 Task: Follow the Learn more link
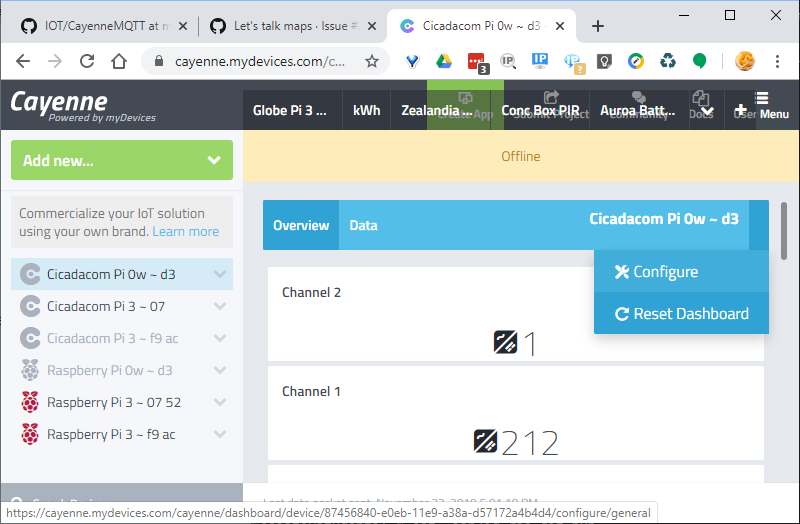(x=186, y=231)
